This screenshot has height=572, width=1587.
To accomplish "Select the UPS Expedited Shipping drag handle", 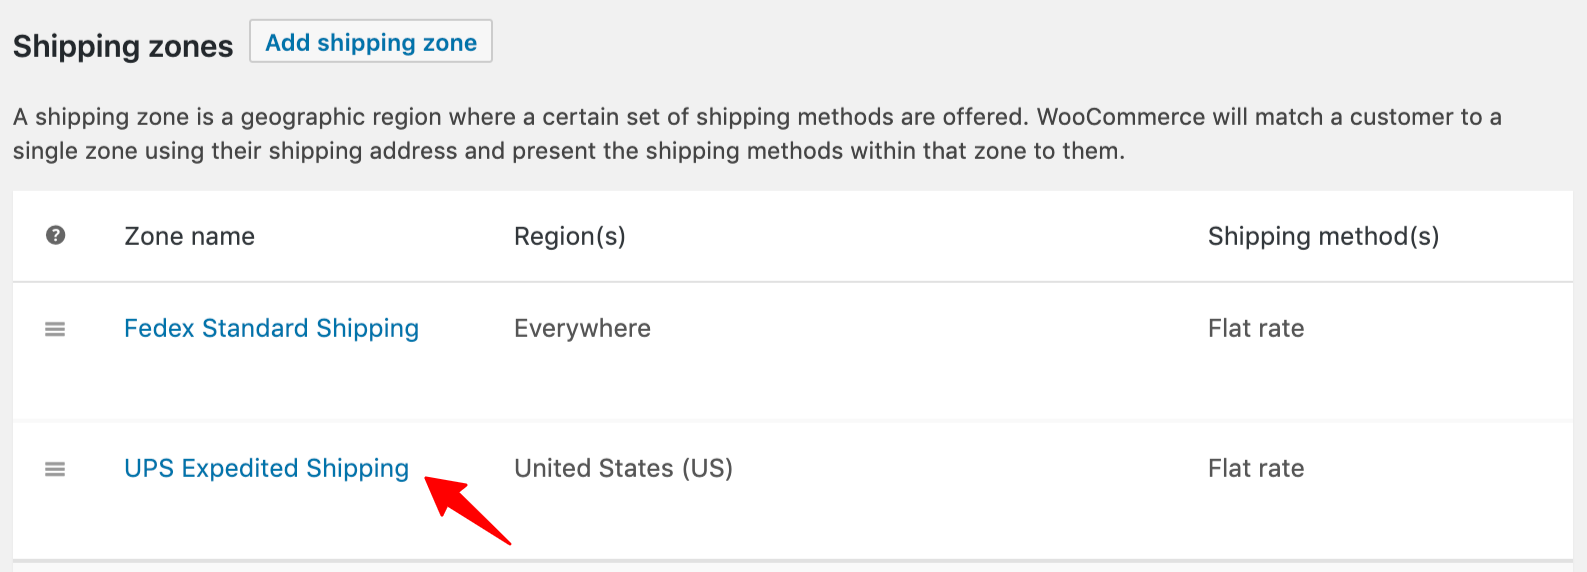I will point(55,469).
